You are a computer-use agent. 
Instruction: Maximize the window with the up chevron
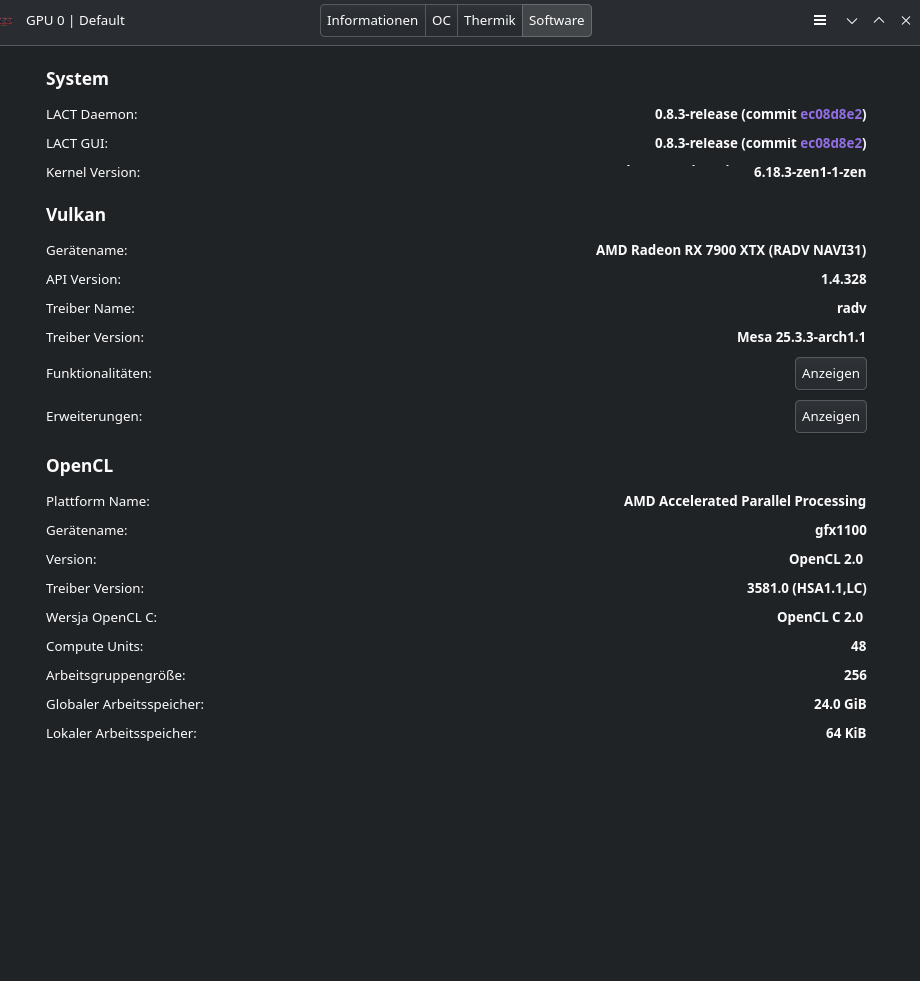tap(879, 20)
